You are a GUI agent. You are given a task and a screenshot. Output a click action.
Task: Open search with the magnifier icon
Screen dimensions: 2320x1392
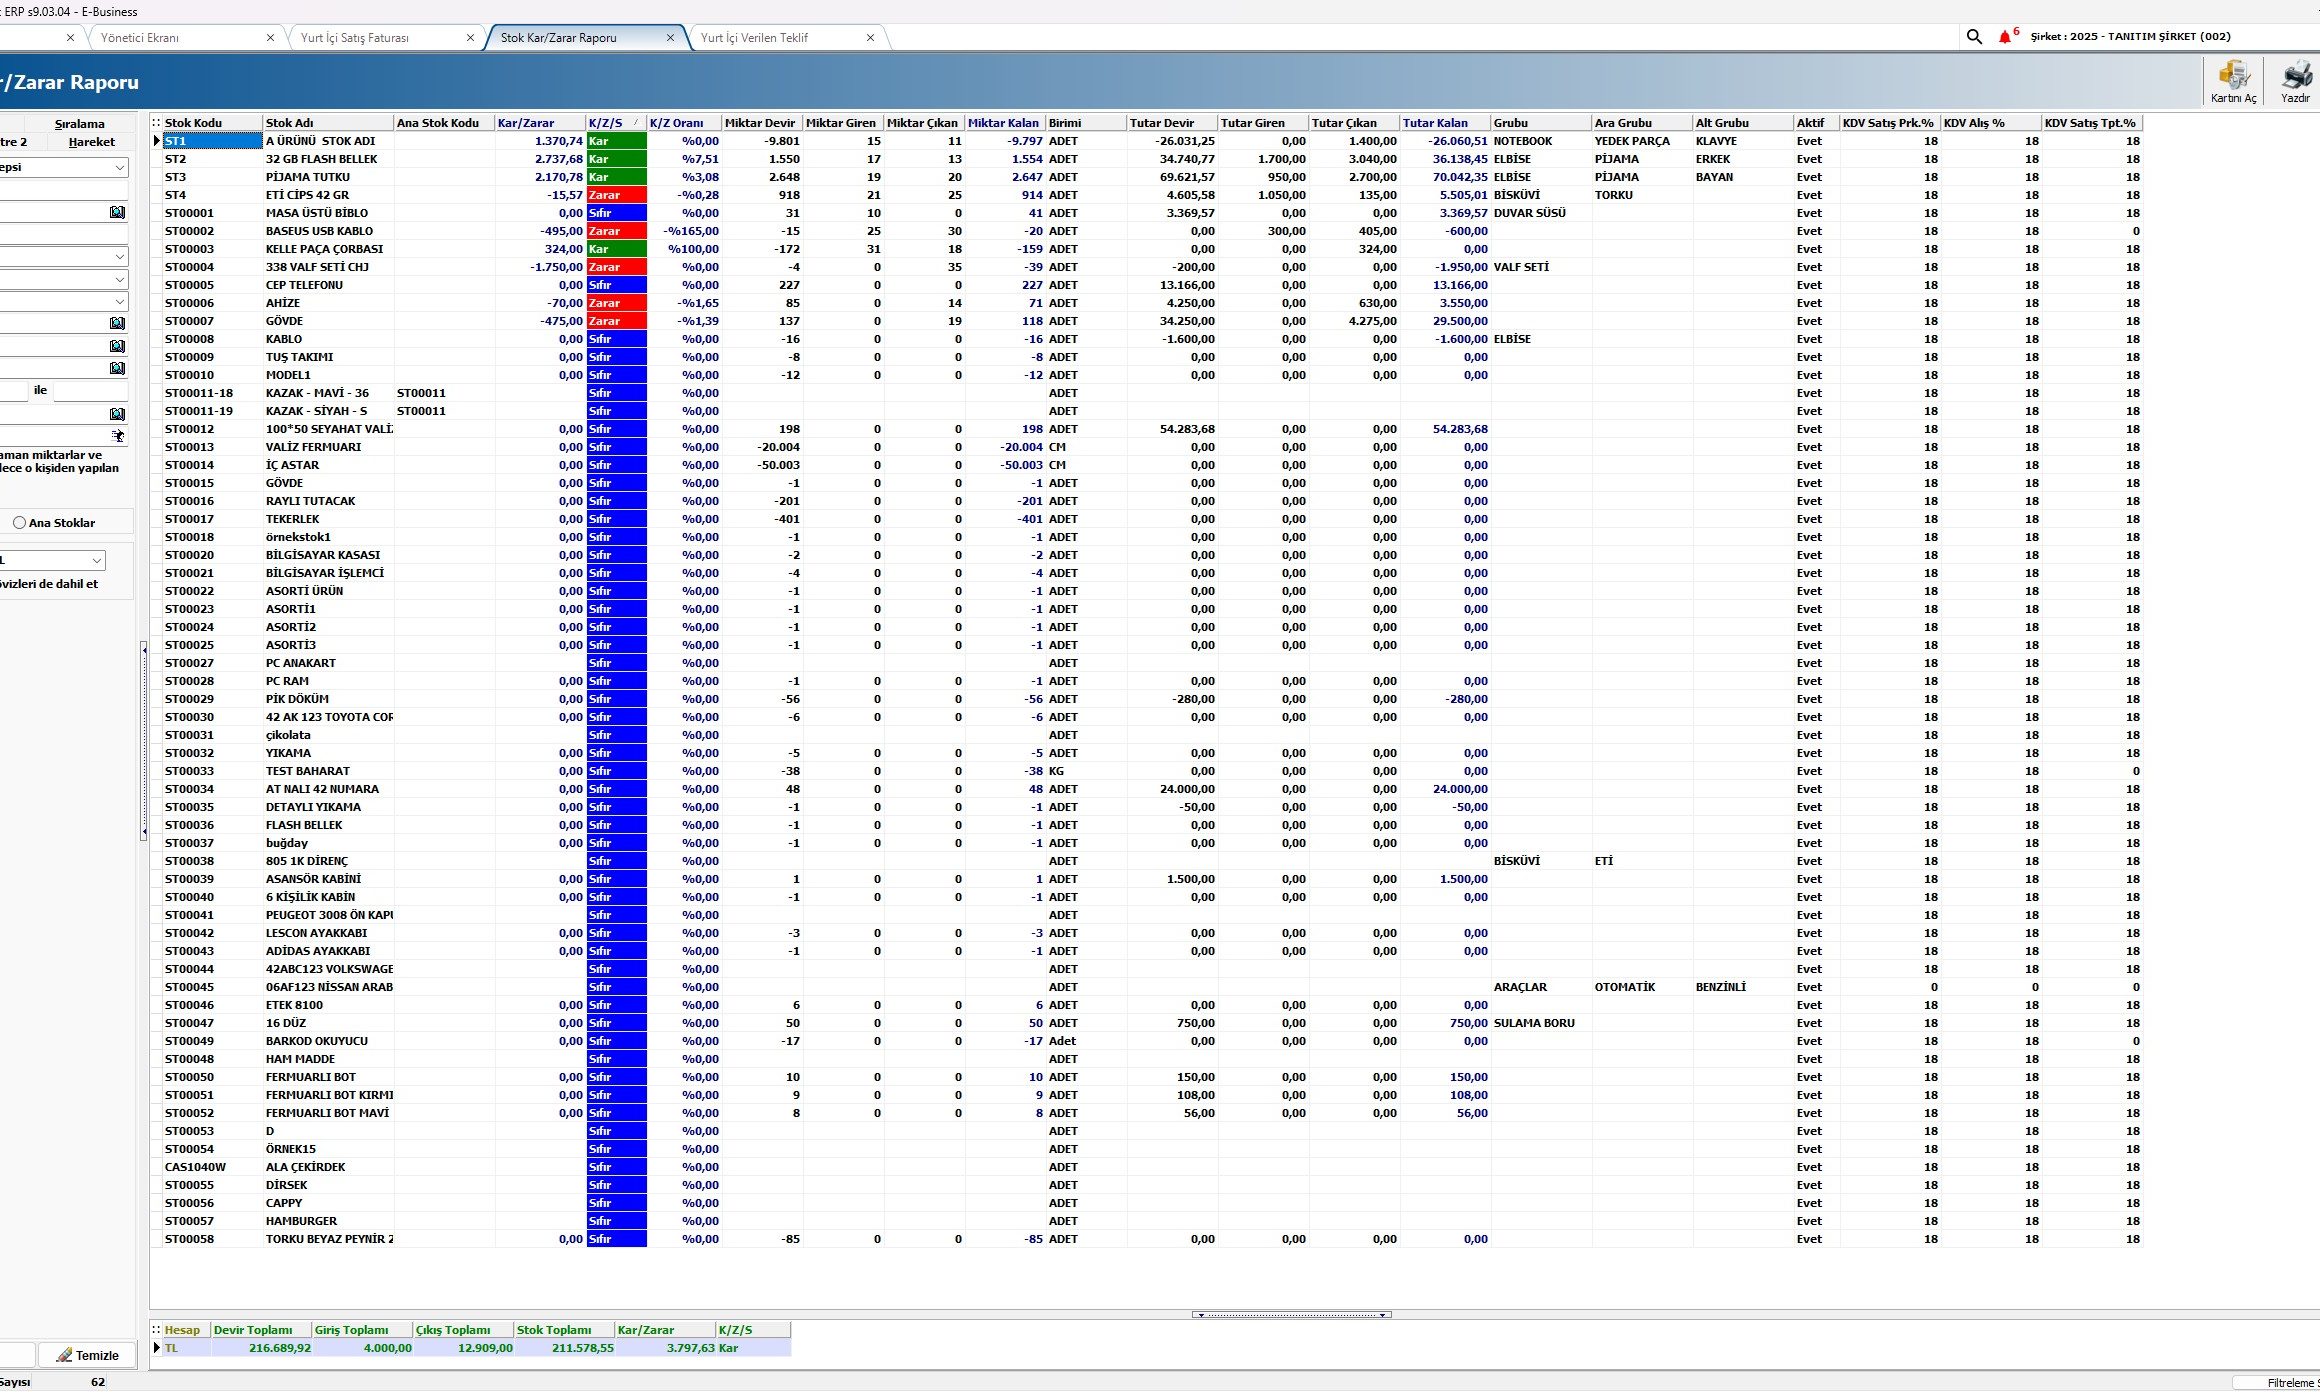(1973, 37)
